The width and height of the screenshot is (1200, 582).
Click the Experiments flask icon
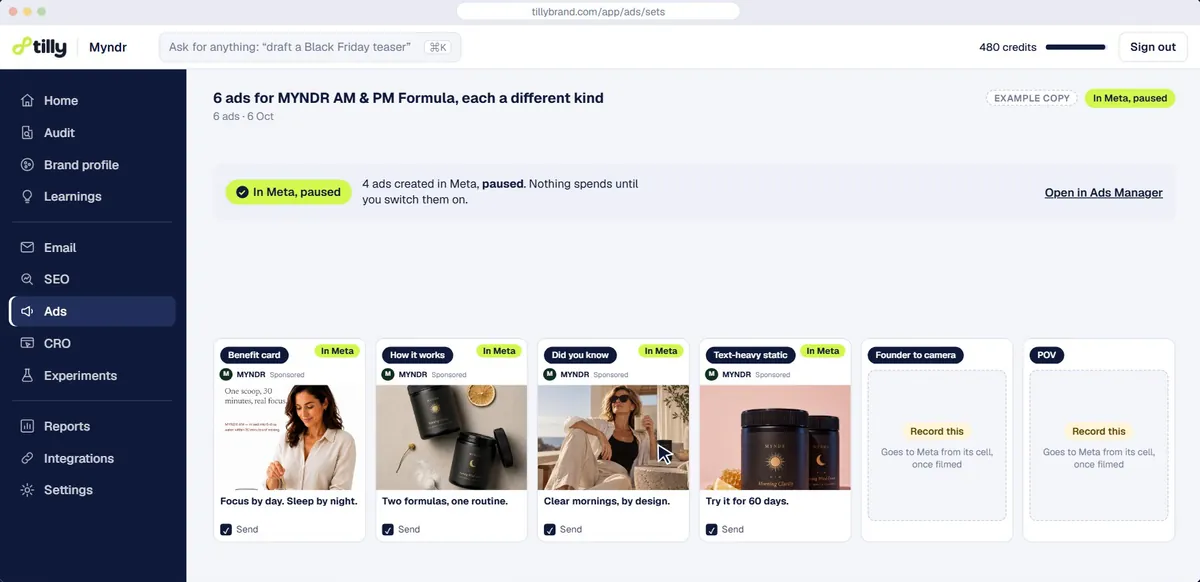(x=27, y=376)
